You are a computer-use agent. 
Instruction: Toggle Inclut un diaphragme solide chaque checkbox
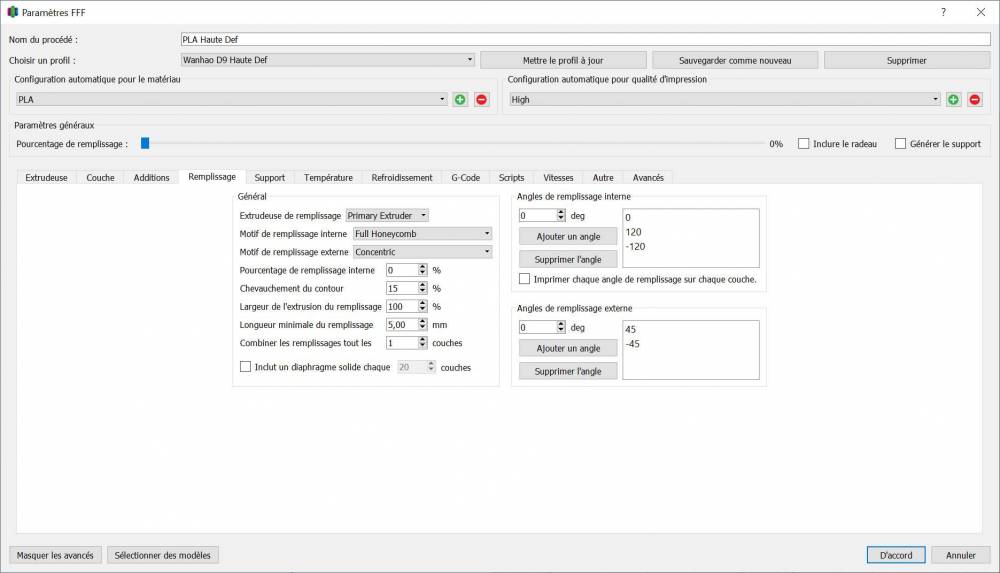(245, 367)
